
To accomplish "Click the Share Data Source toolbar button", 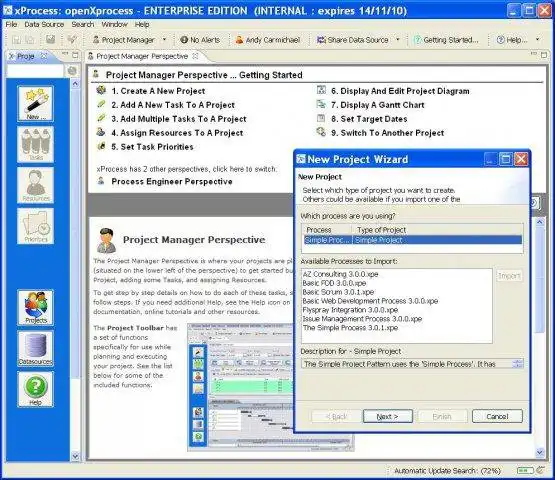I will pos(353,40).
